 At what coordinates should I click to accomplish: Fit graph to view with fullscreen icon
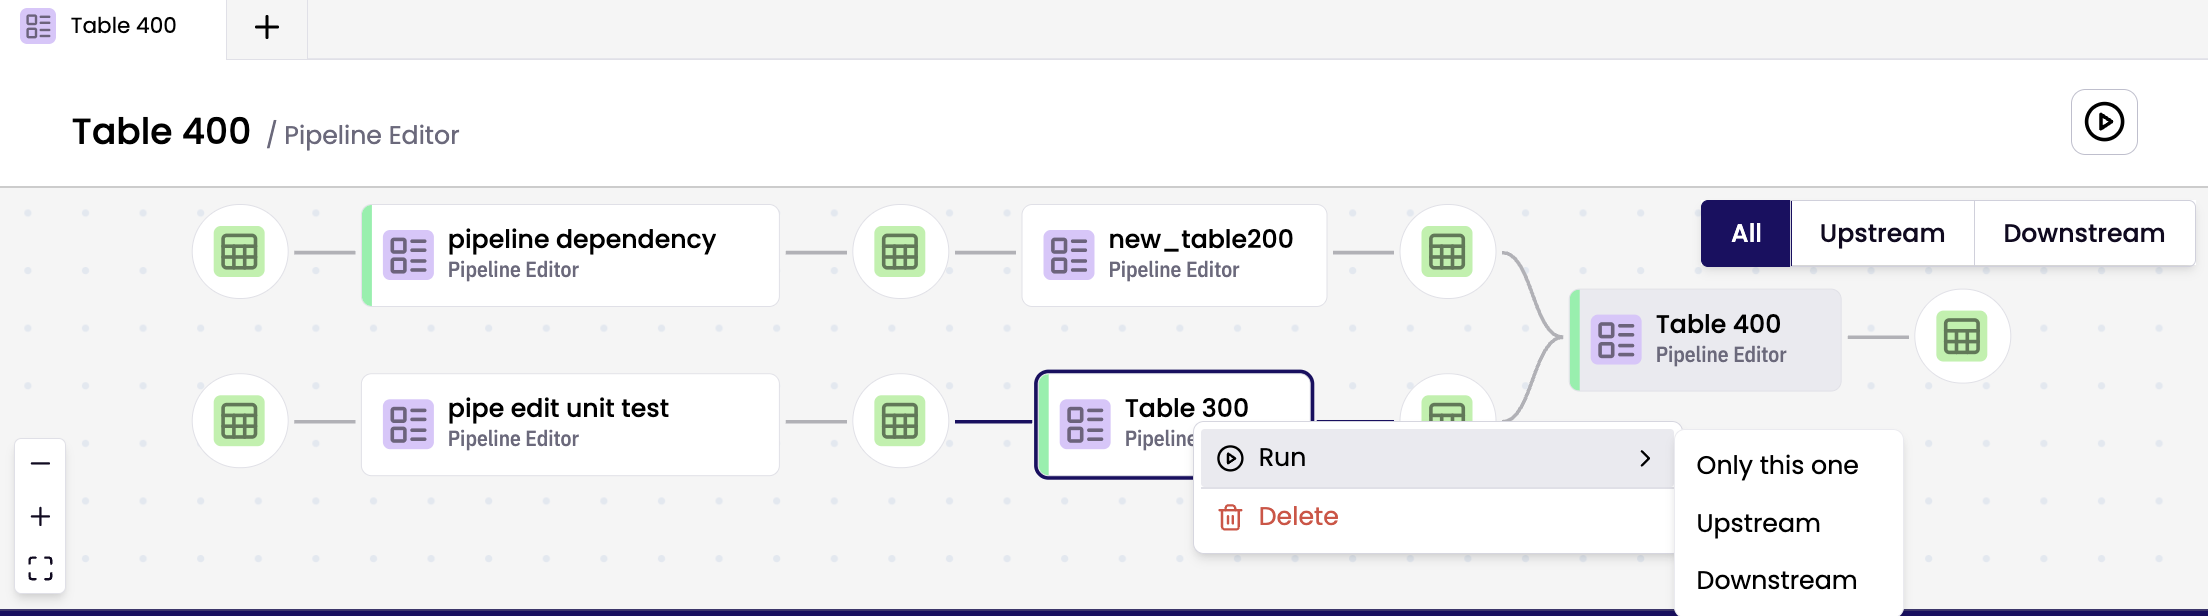click(40, 568)
